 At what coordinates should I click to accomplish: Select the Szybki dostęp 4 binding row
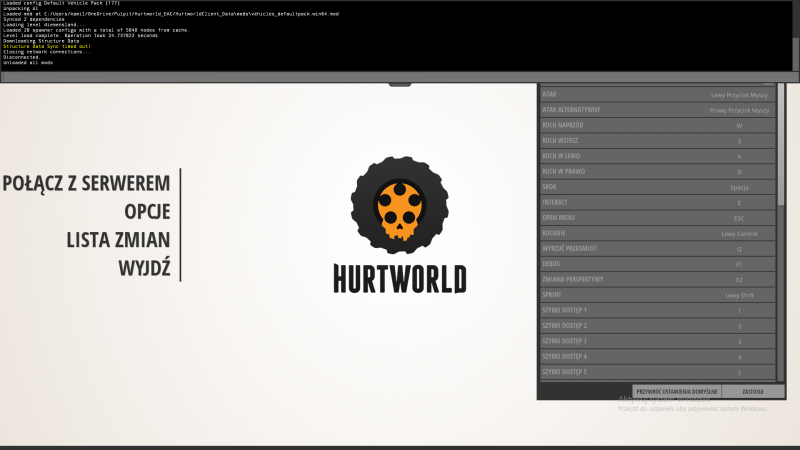[658, 356]
